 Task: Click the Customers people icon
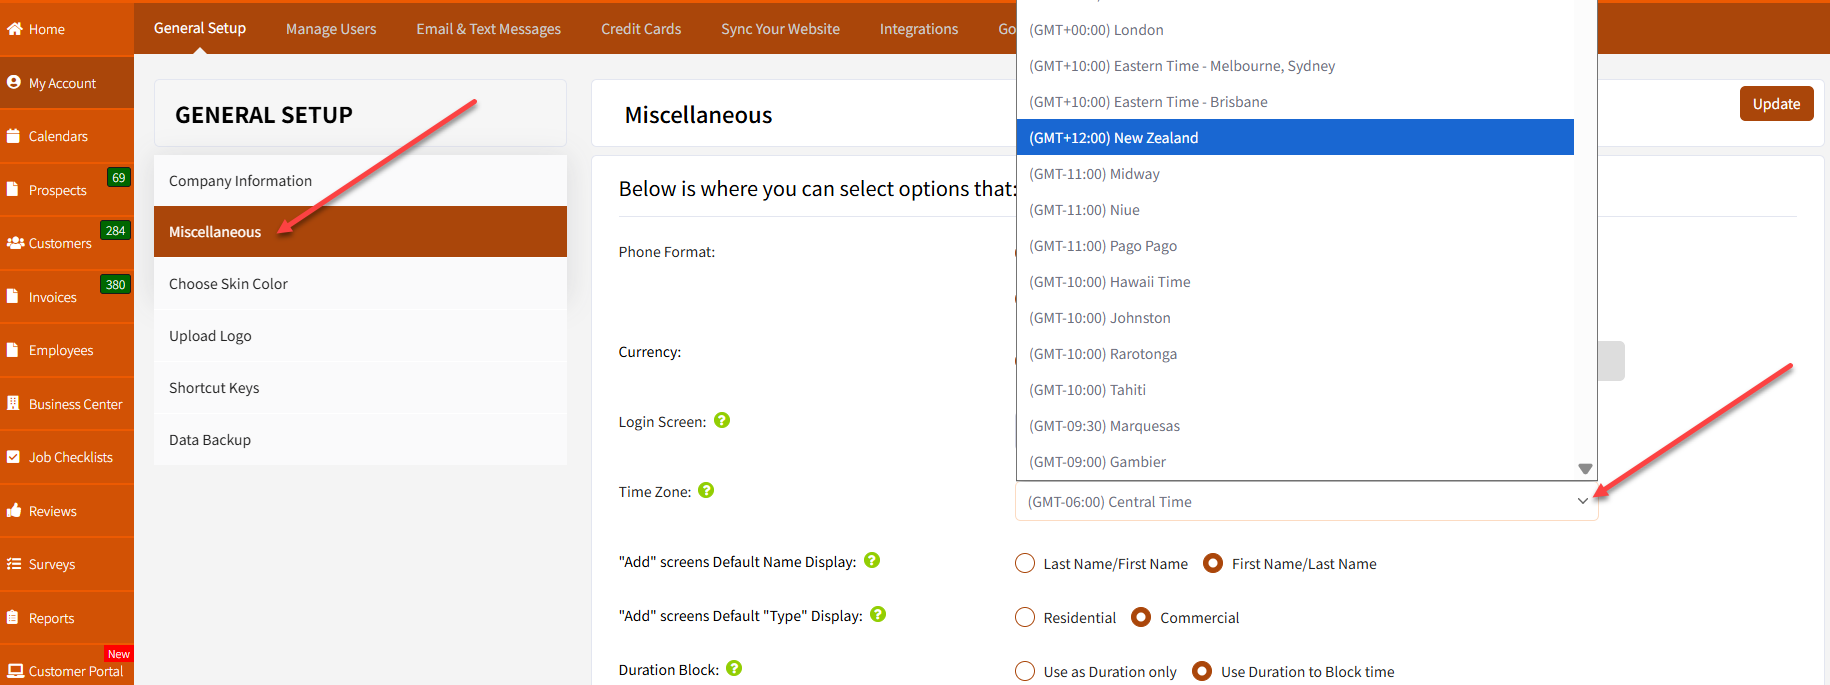pos(15,243)
